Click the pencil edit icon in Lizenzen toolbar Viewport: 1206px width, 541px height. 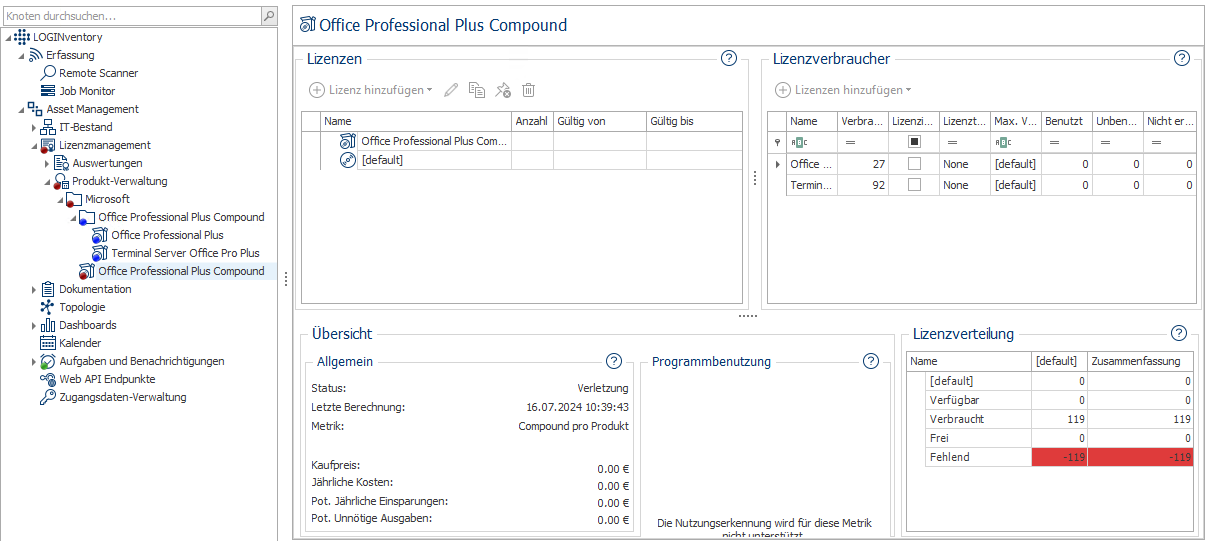click(451, 90)
